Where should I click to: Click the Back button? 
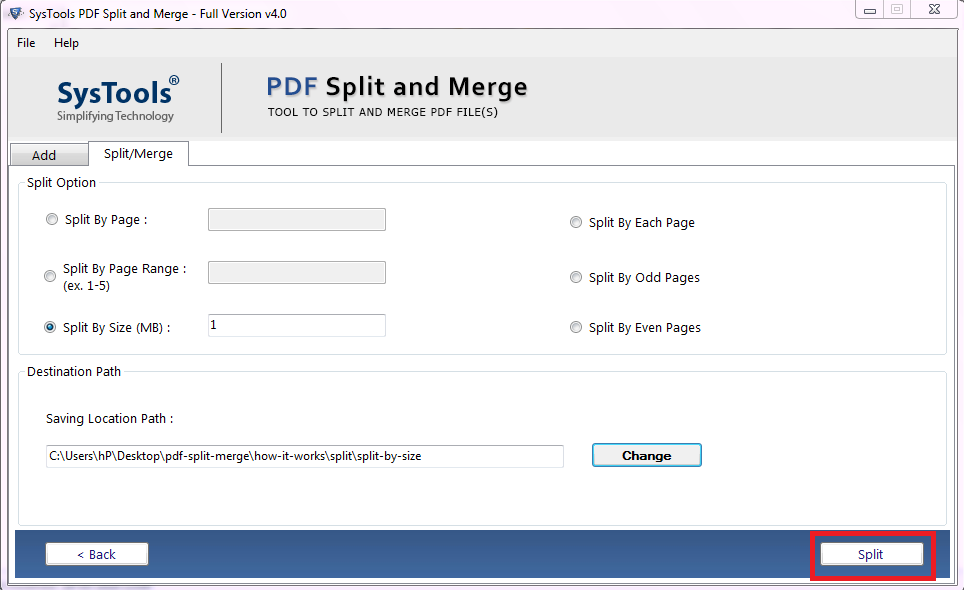click(x=96, y=553)
